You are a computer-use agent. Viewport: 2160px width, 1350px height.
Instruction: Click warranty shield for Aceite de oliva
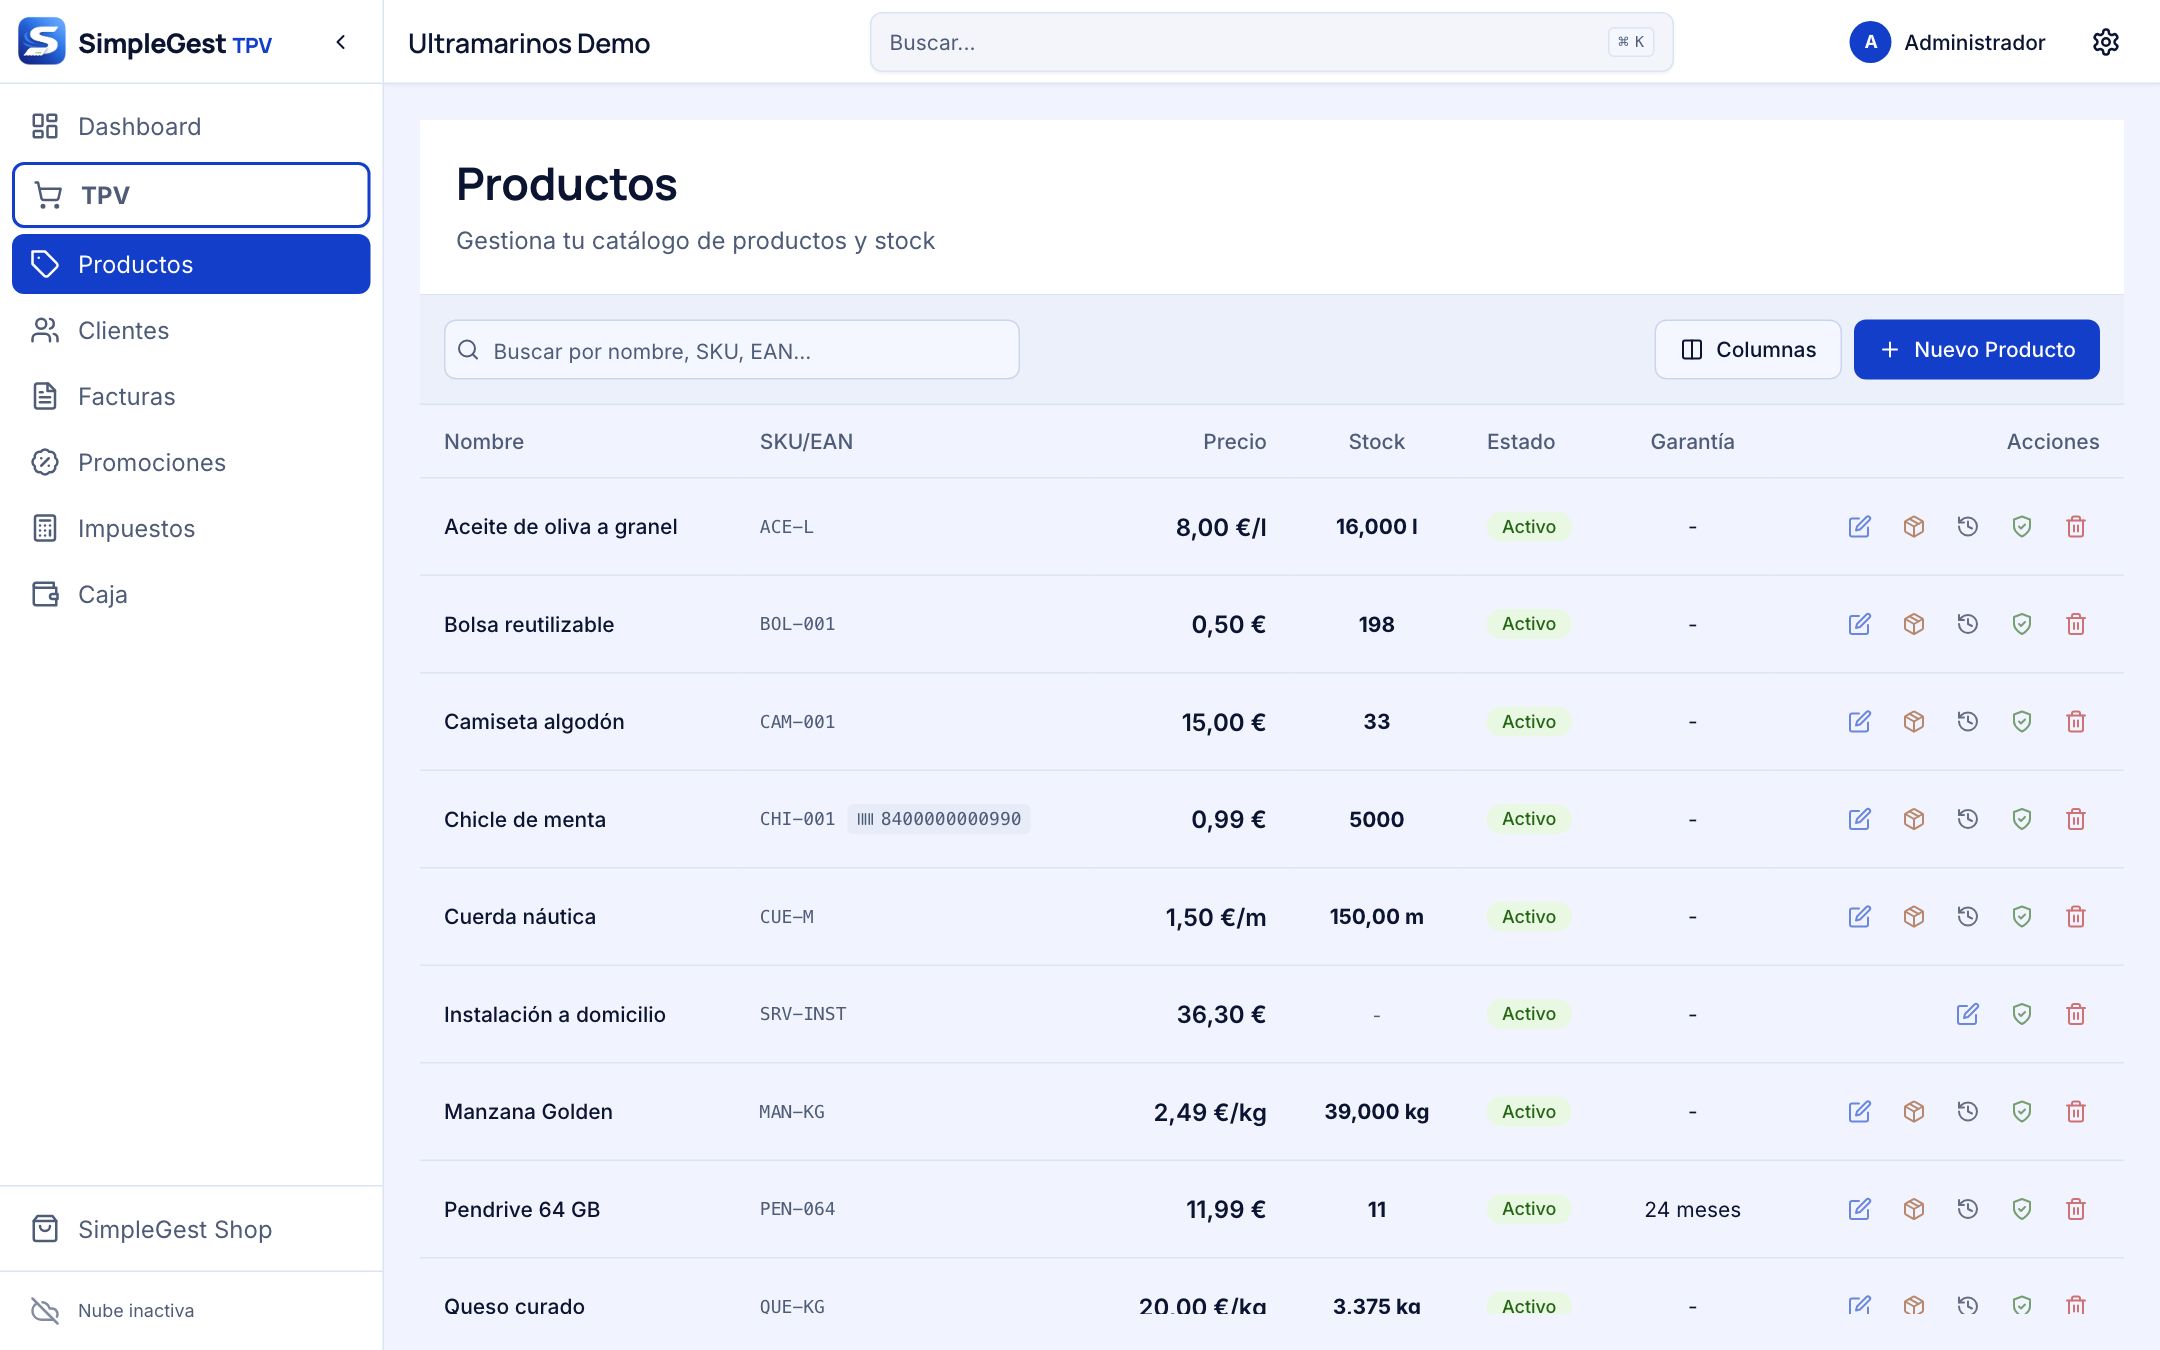[2021, 527]
